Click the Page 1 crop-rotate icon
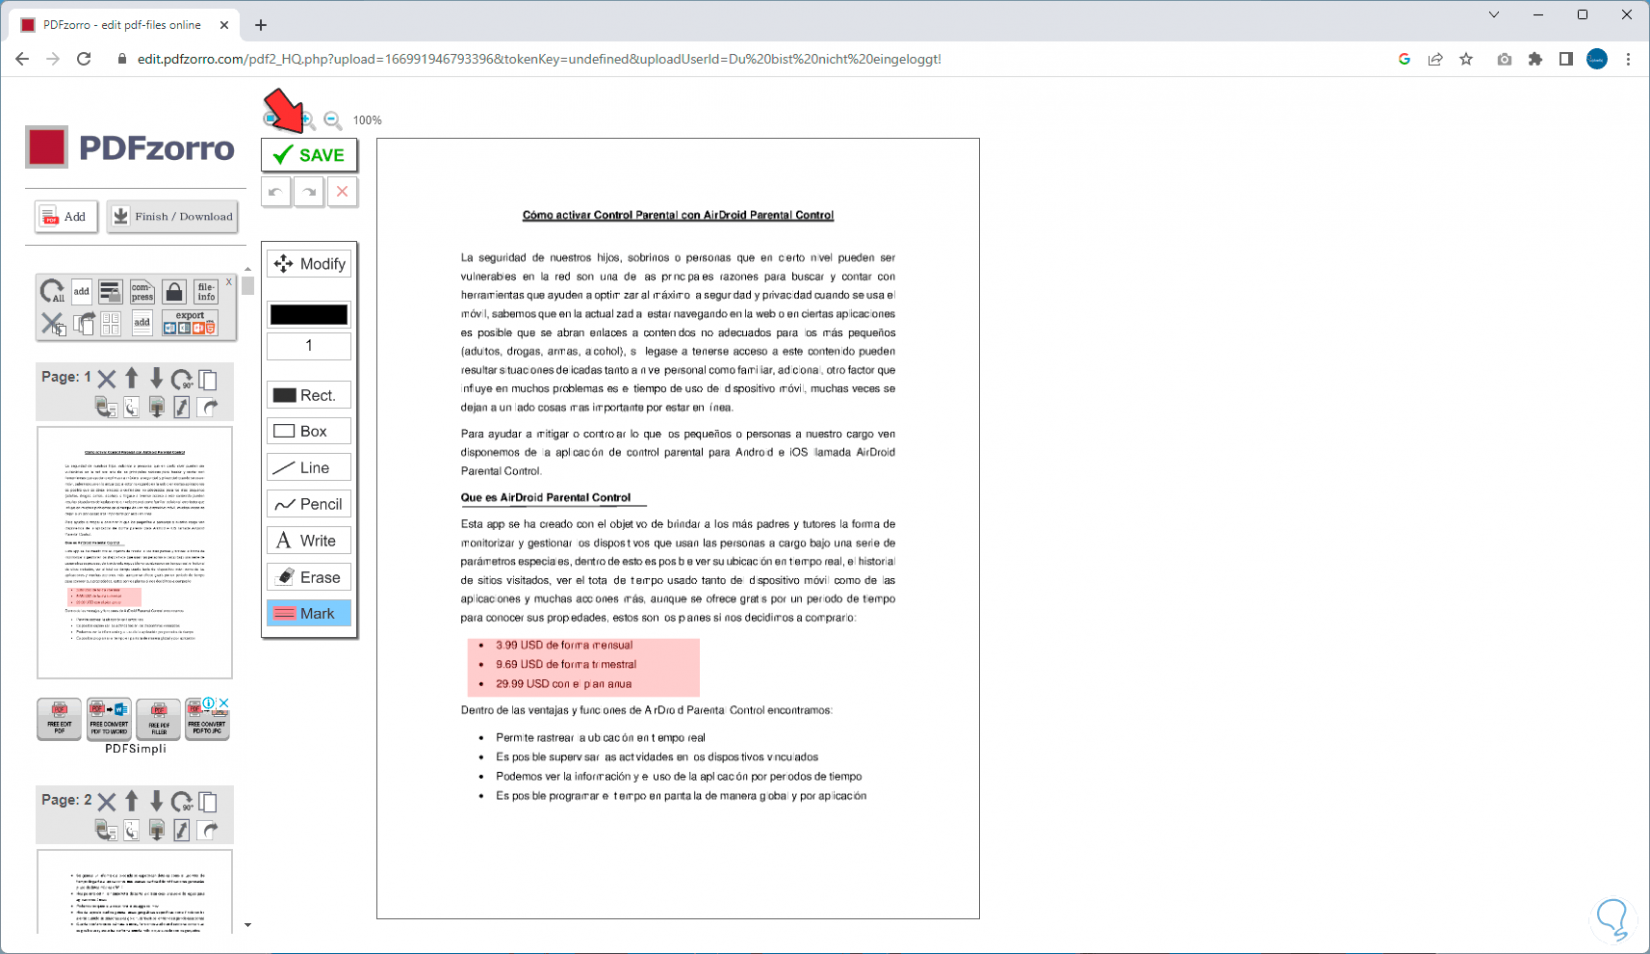The height and width of the screenshot is (954, 1650). point(131,407)
